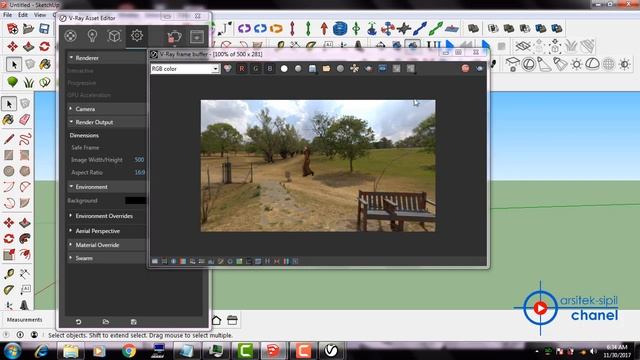Click the show frame buffer icon in Asset Editor
640x360 pixels.
click(197, 37)
